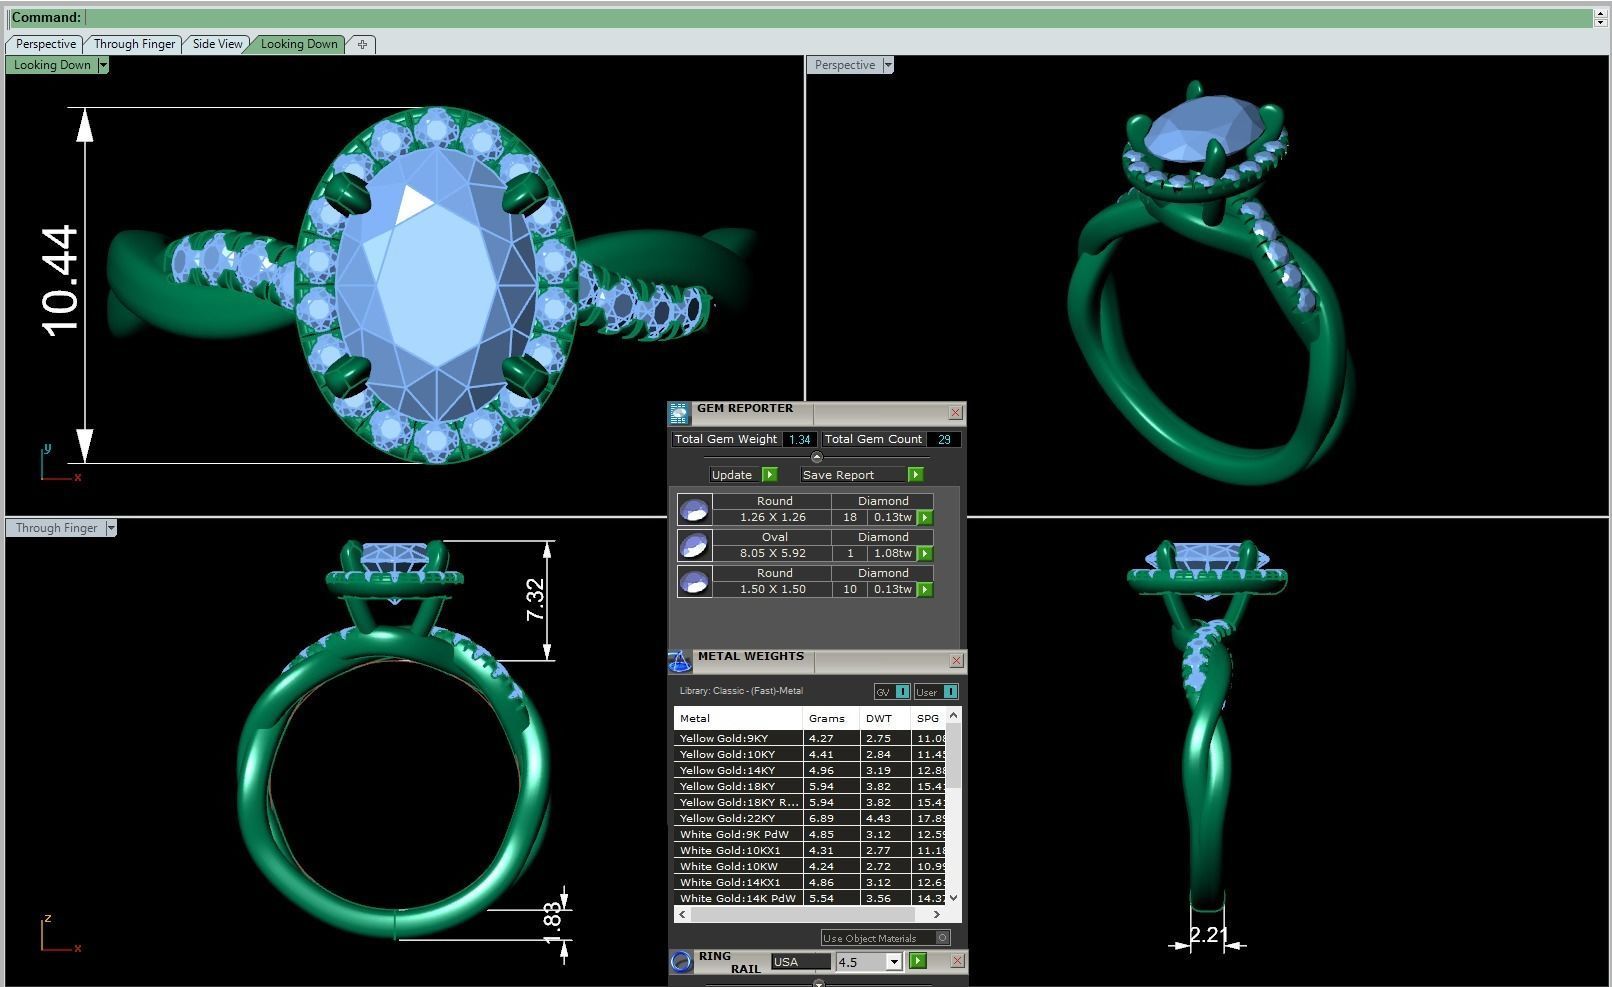The image size is (1612, 987).
Task: Select the Yellow Gold:14KY row
Action: pyautogui.click(x=810, y=770)
